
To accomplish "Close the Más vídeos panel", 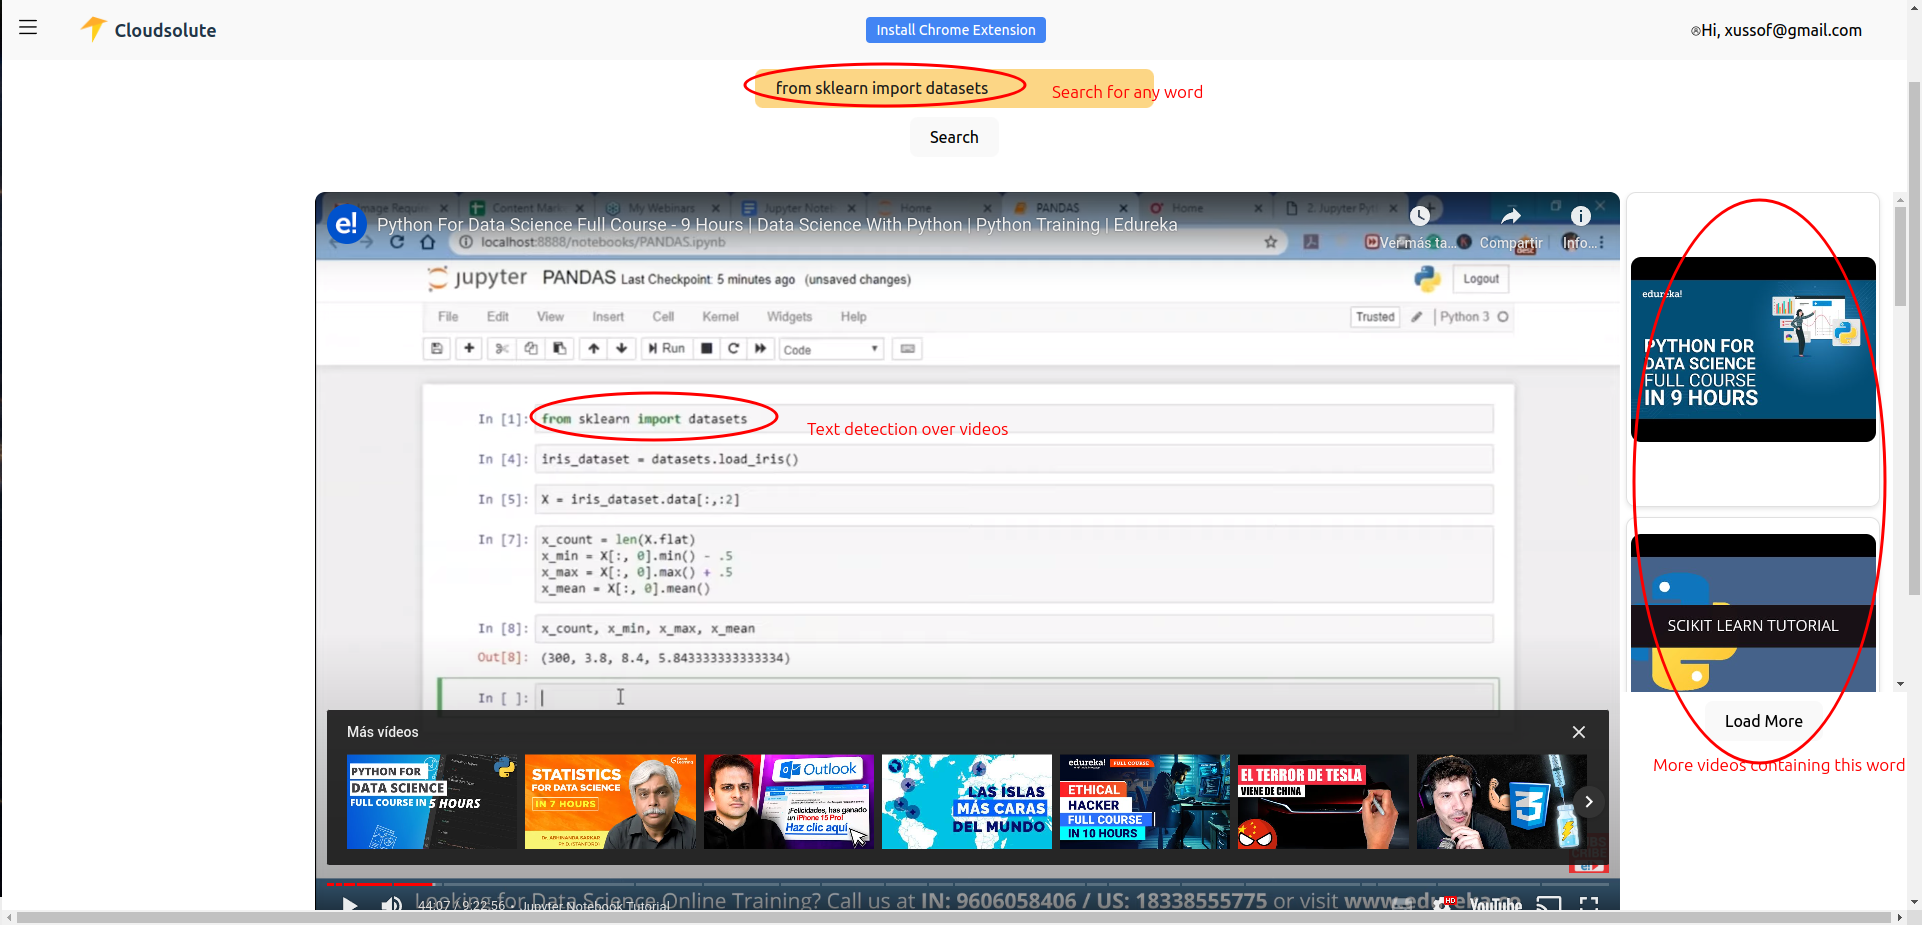I will pos(1579,732).
